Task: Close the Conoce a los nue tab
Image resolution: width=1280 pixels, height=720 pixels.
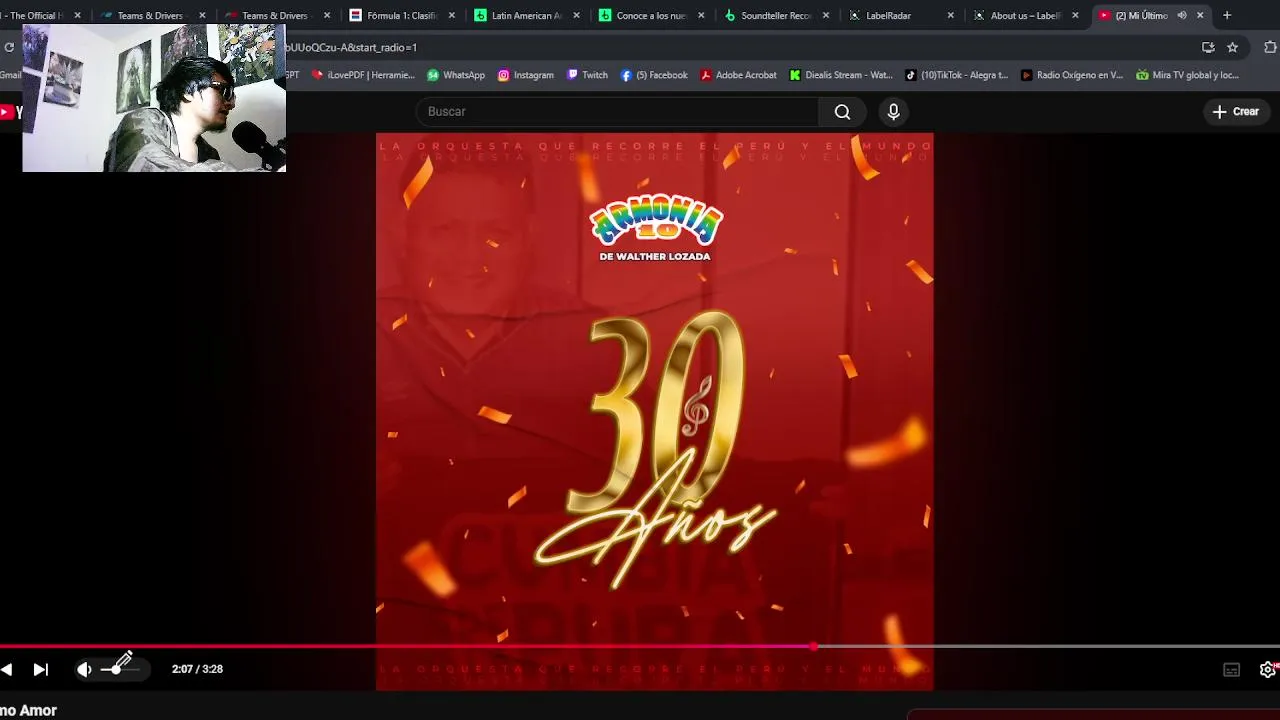Action: pos(700,15)
